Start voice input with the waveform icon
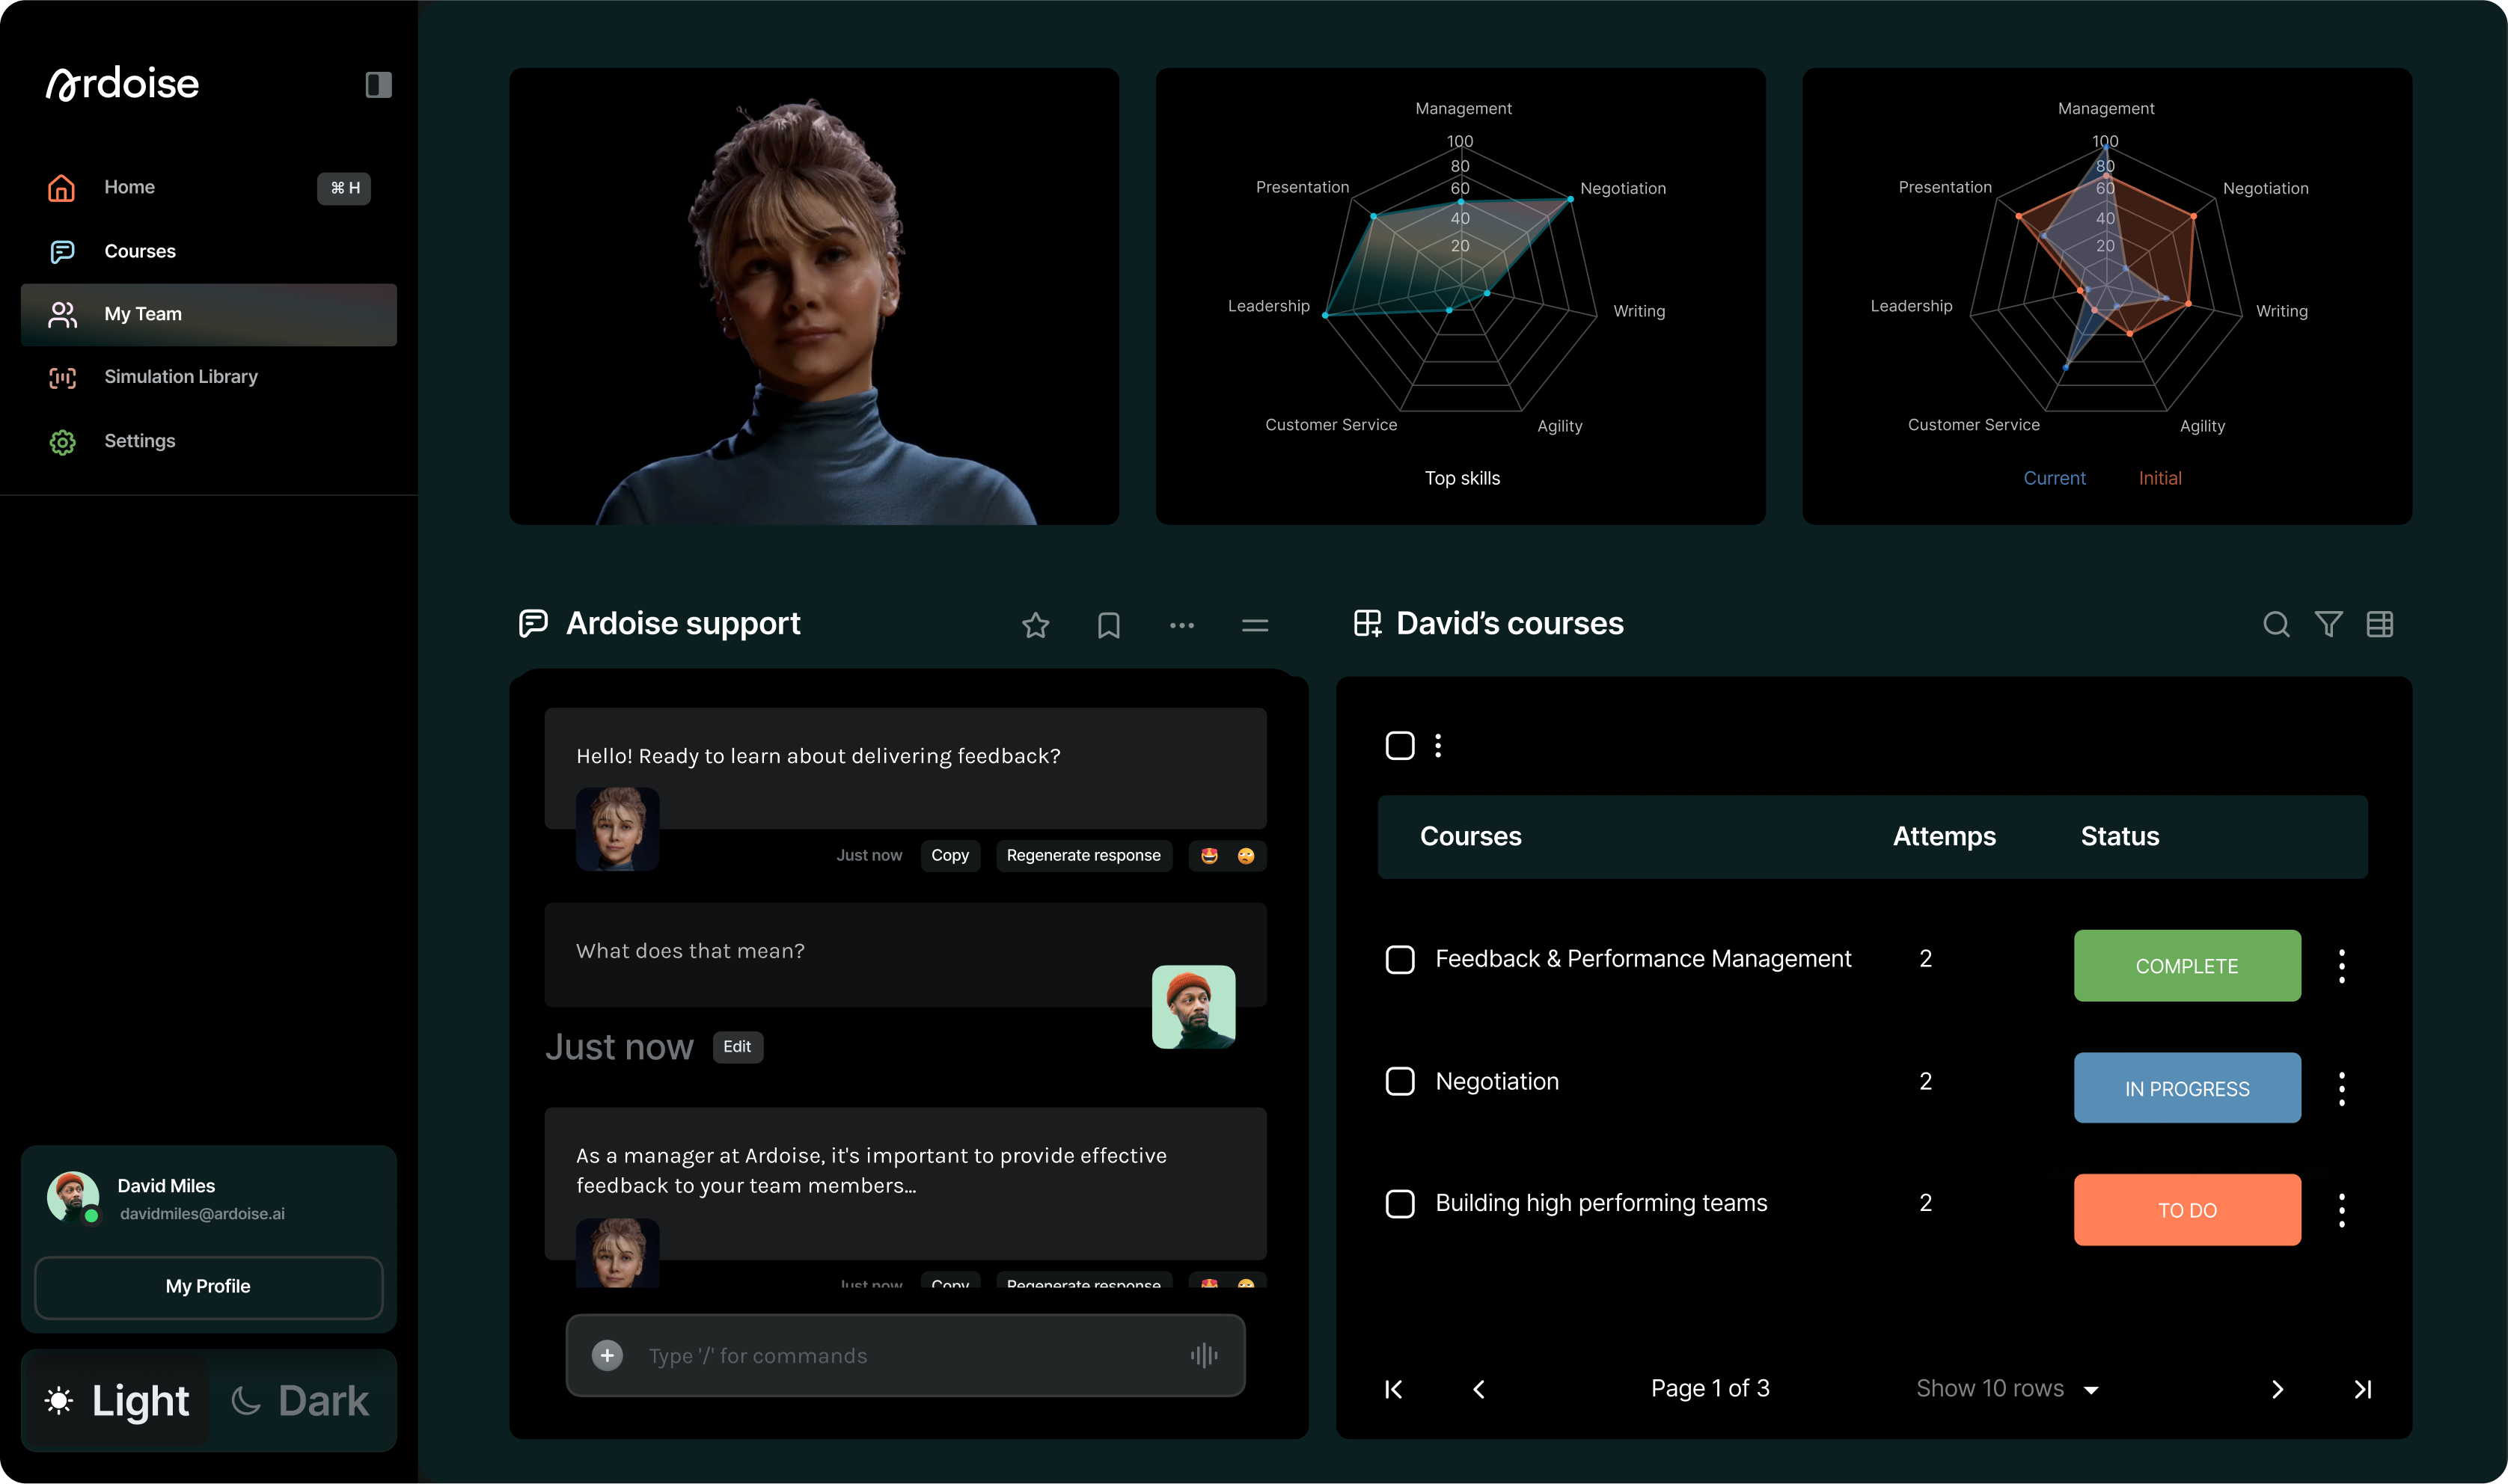 tap(1204, 1356)
